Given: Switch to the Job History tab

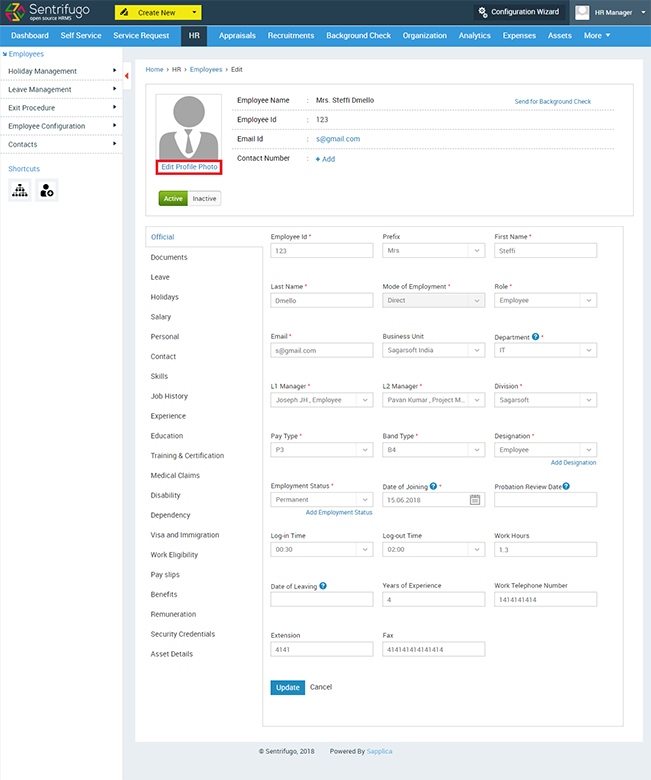Looking at the screenshot, I should coord(169,396).
